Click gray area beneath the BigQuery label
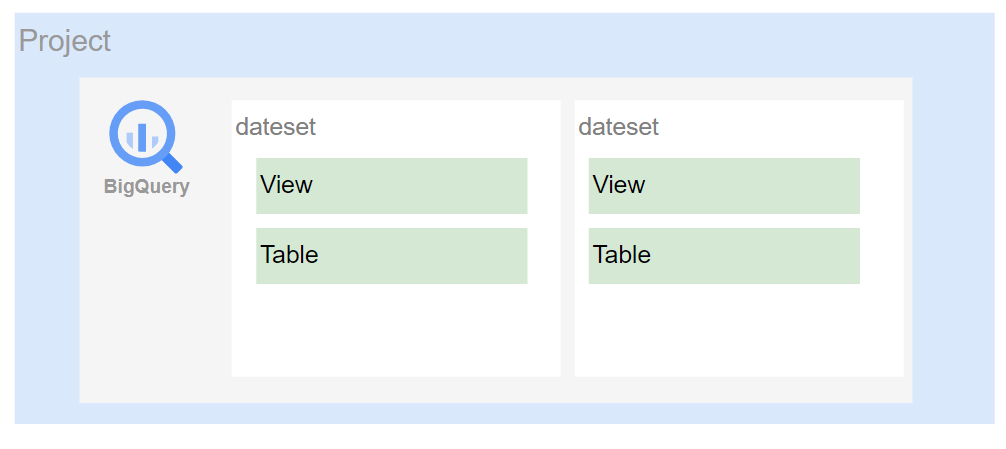The width and height of the screenshot is (1006, 449). pyautogui.click(x=150, y=300)
